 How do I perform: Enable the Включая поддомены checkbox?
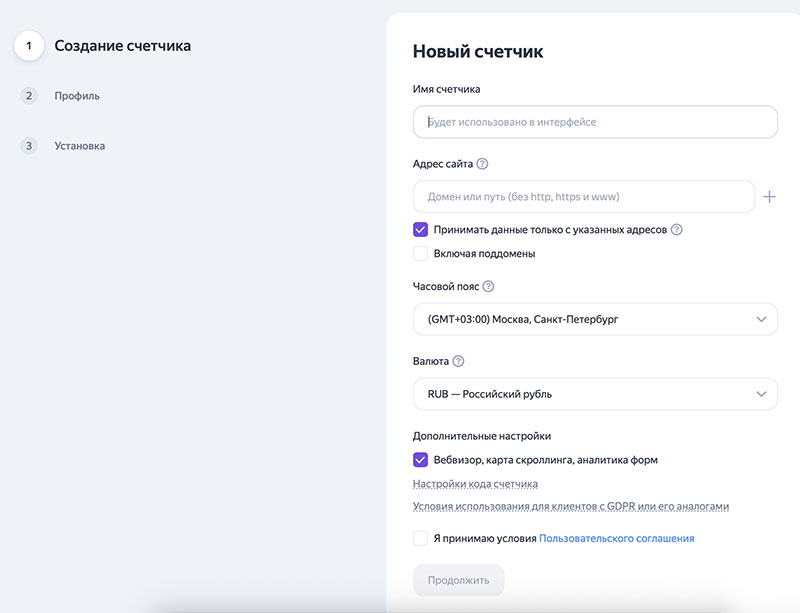coord(420,254)
